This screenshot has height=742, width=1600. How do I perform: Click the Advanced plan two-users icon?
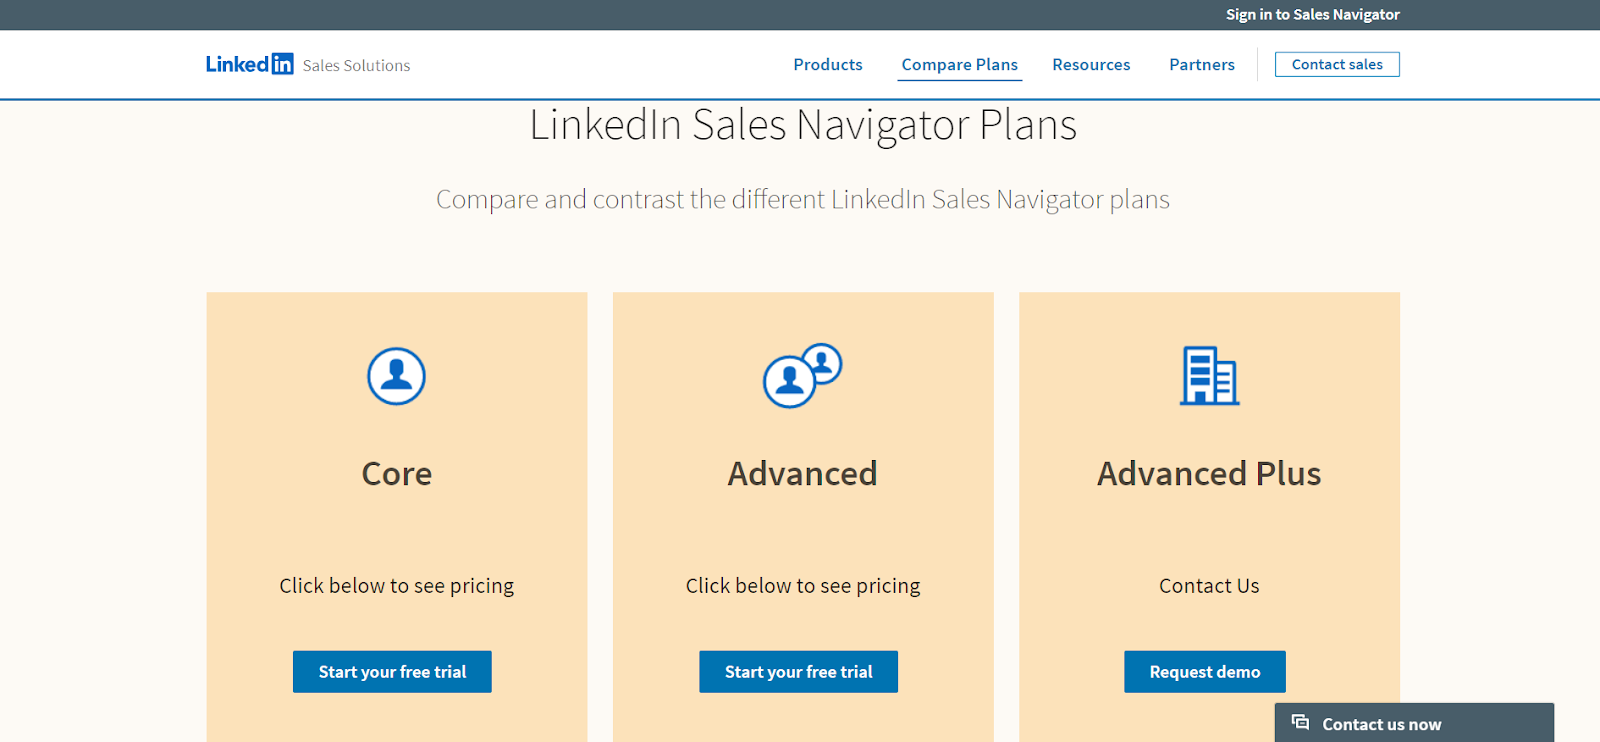(x=802, y=376)
